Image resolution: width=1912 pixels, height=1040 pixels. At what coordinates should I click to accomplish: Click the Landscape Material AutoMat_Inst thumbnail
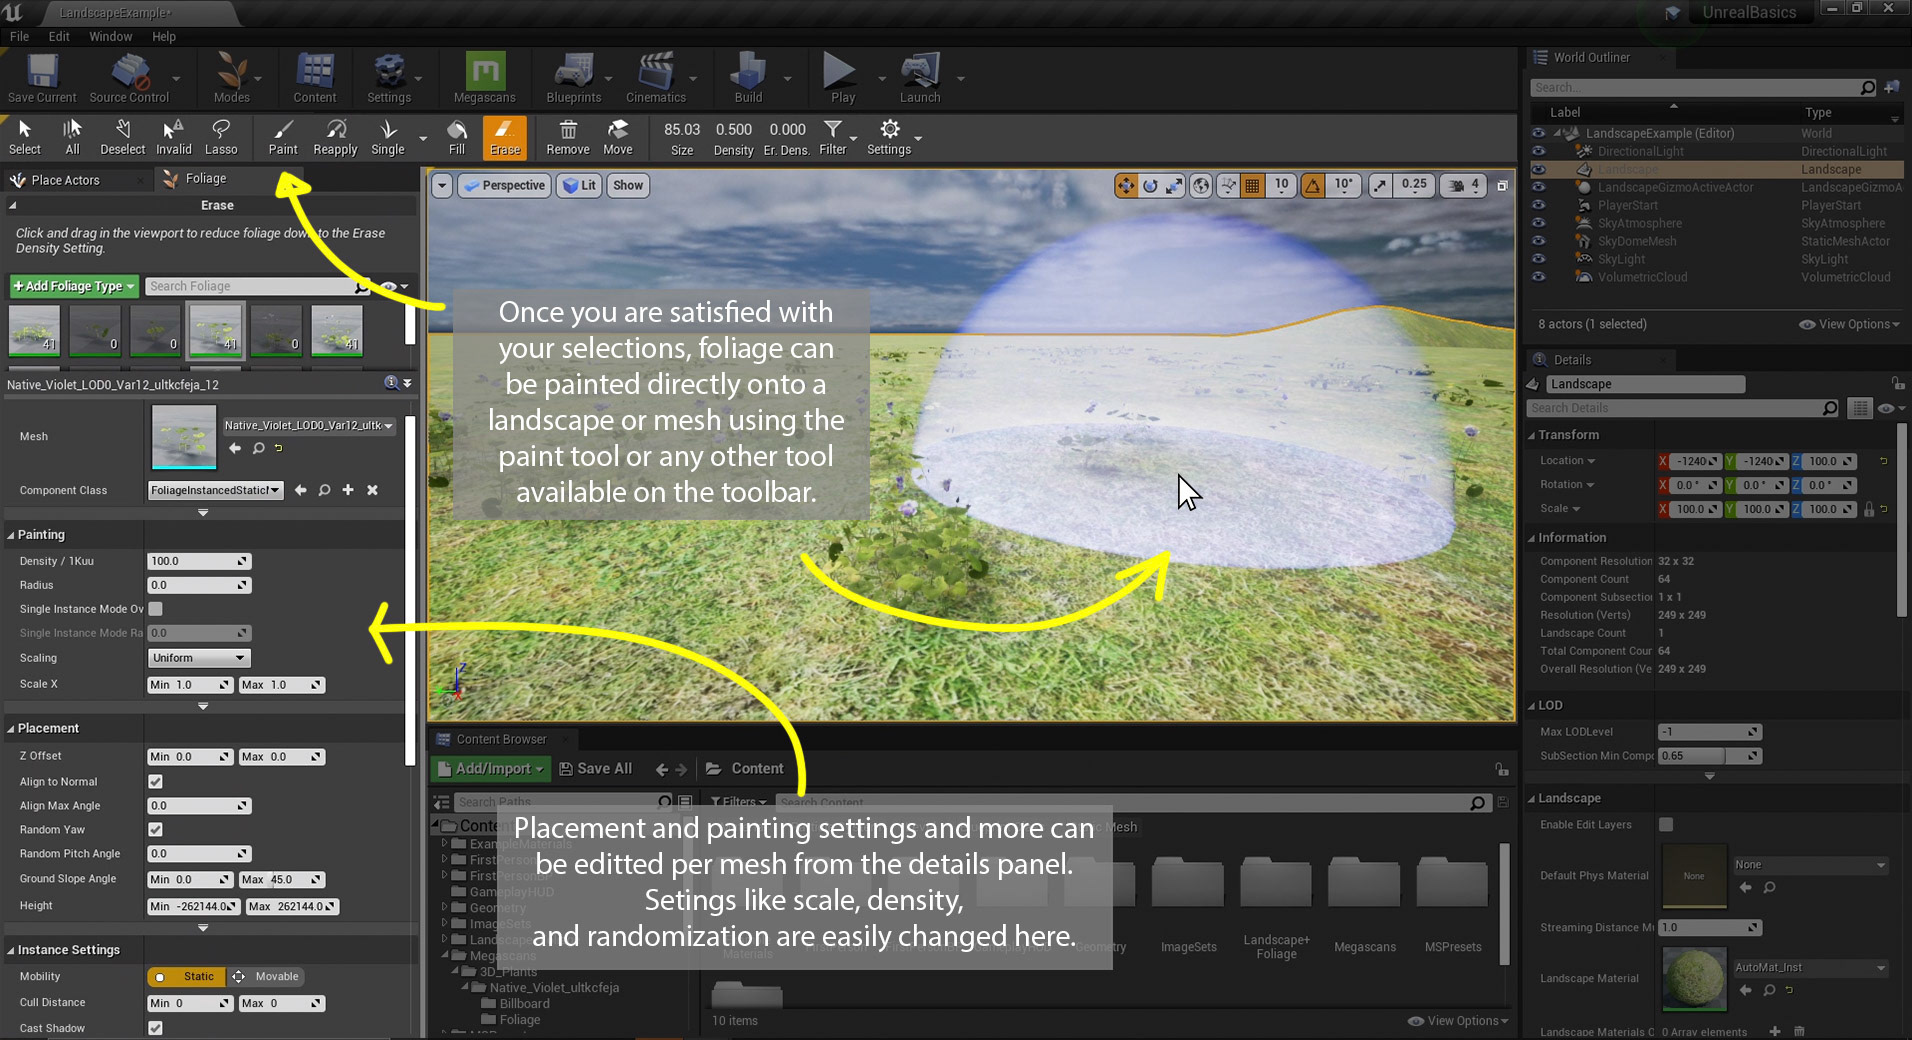click(x=1694, y=980)
